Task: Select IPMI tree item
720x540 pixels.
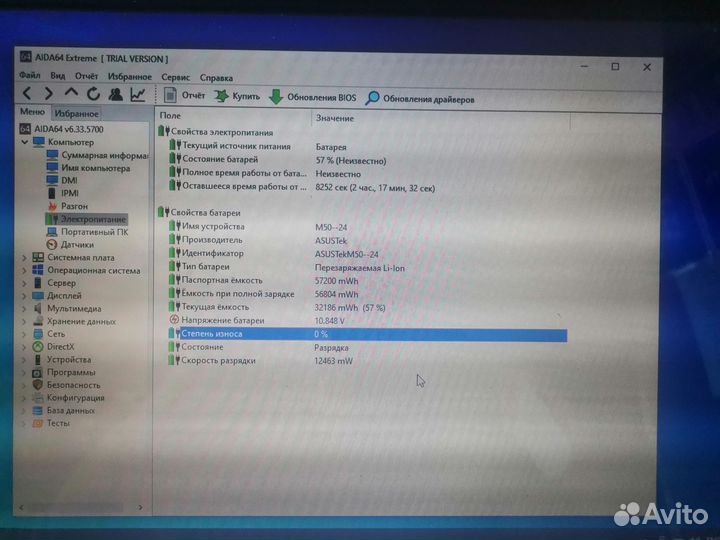Action: point(63,193)
